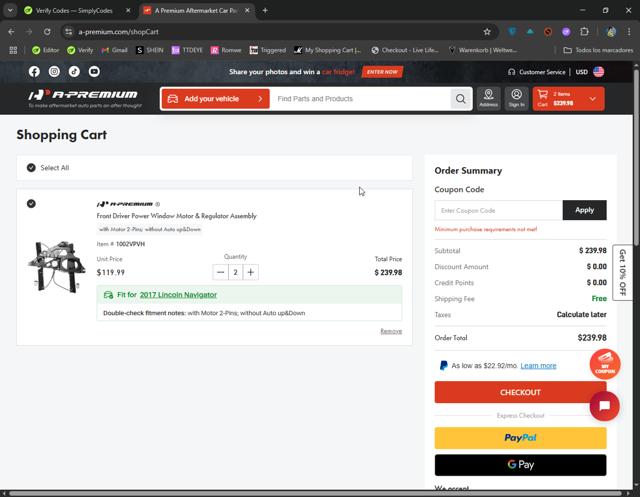The image size is (640, 497).
Task: Click Find Parts and Products search field
Action: pyautogui.click(x=360, y=99)
